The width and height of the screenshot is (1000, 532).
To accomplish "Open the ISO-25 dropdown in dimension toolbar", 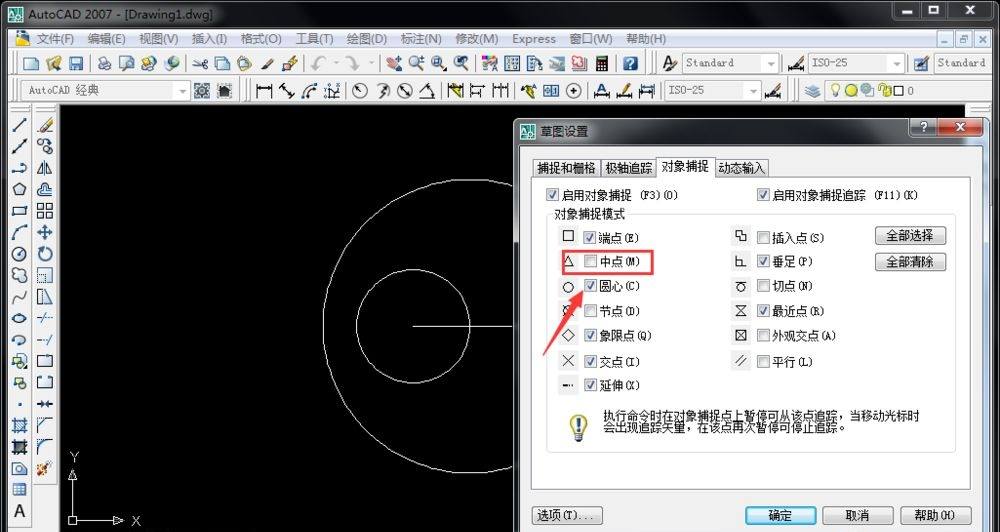I will coord(754,91).
